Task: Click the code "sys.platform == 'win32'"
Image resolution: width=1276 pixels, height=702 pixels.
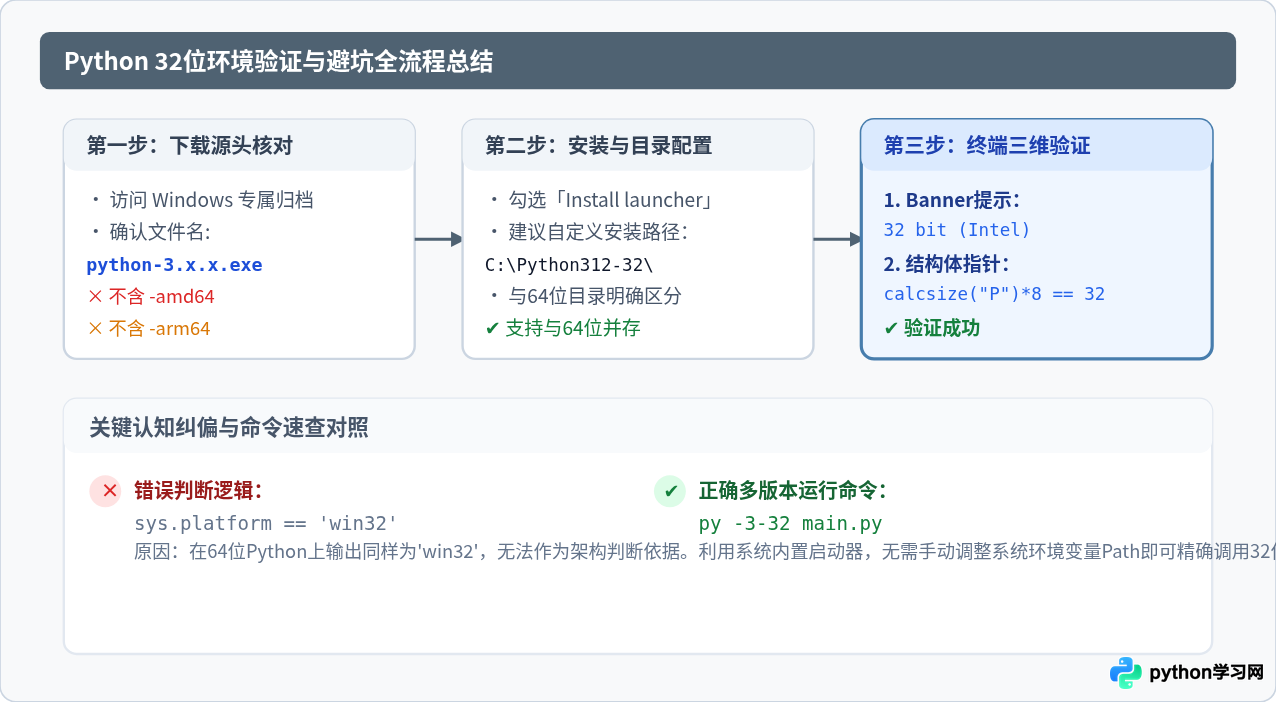Action: click(266, 523)
